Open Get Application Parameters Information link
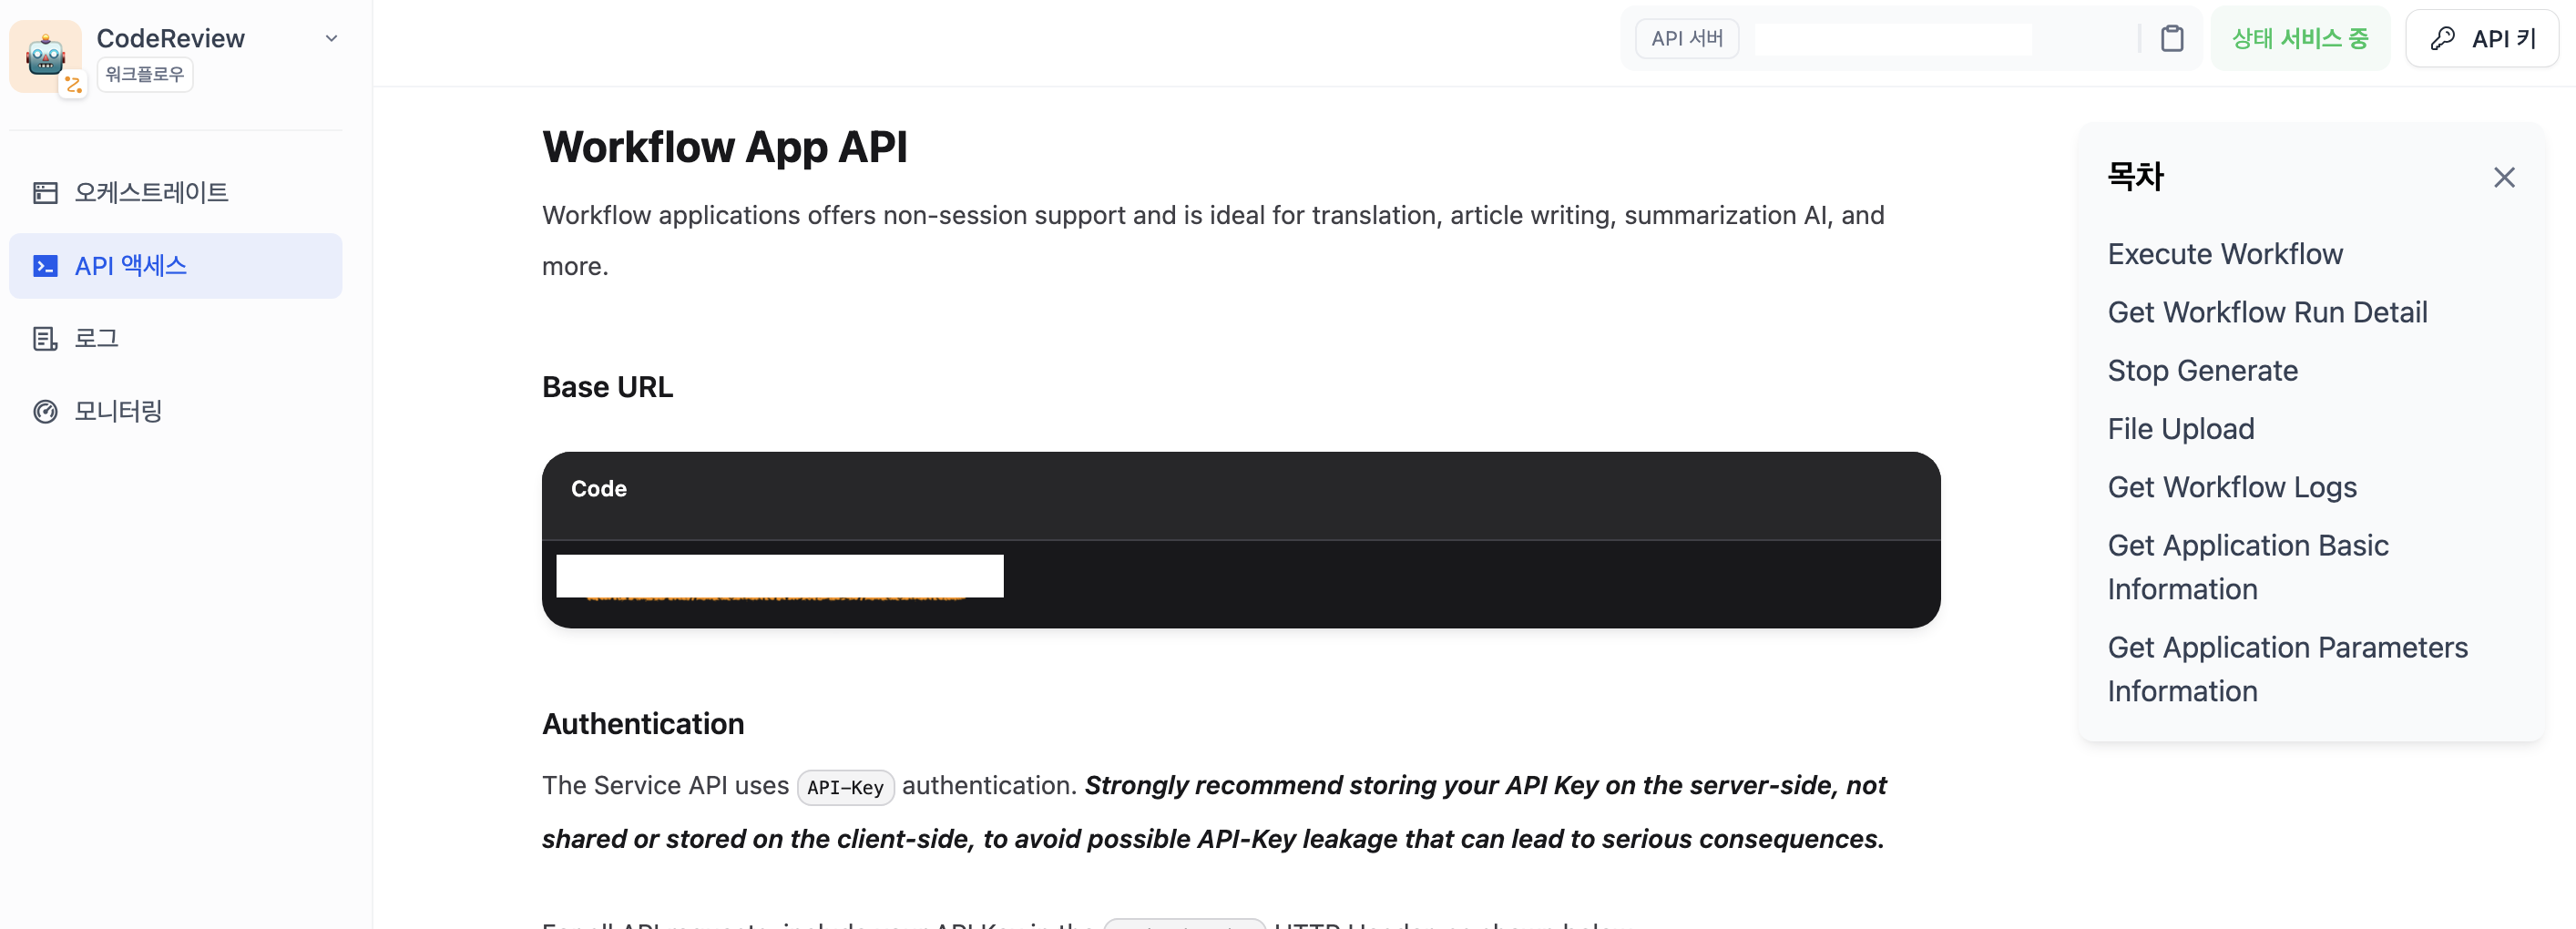 click(x=2288, y=669)
